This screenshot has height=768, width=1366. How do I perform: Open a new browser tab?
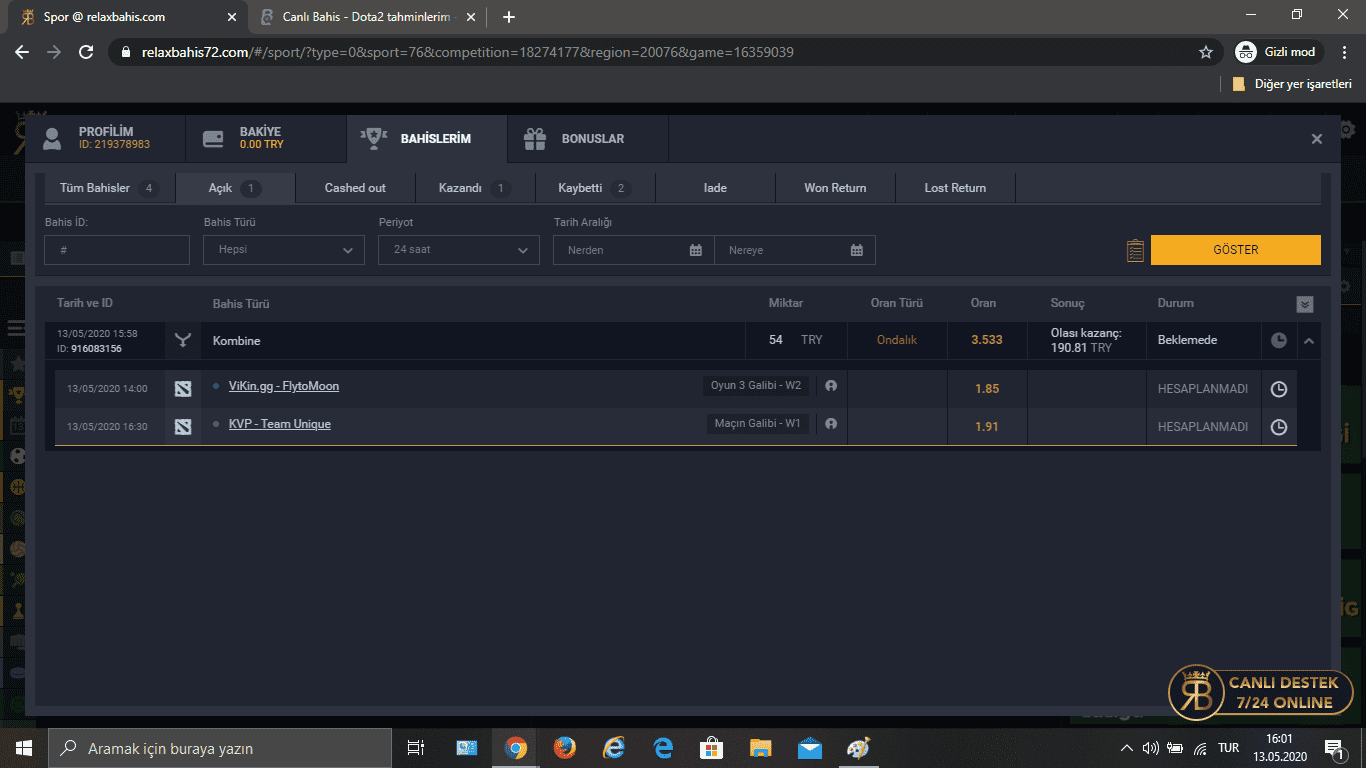509,17
